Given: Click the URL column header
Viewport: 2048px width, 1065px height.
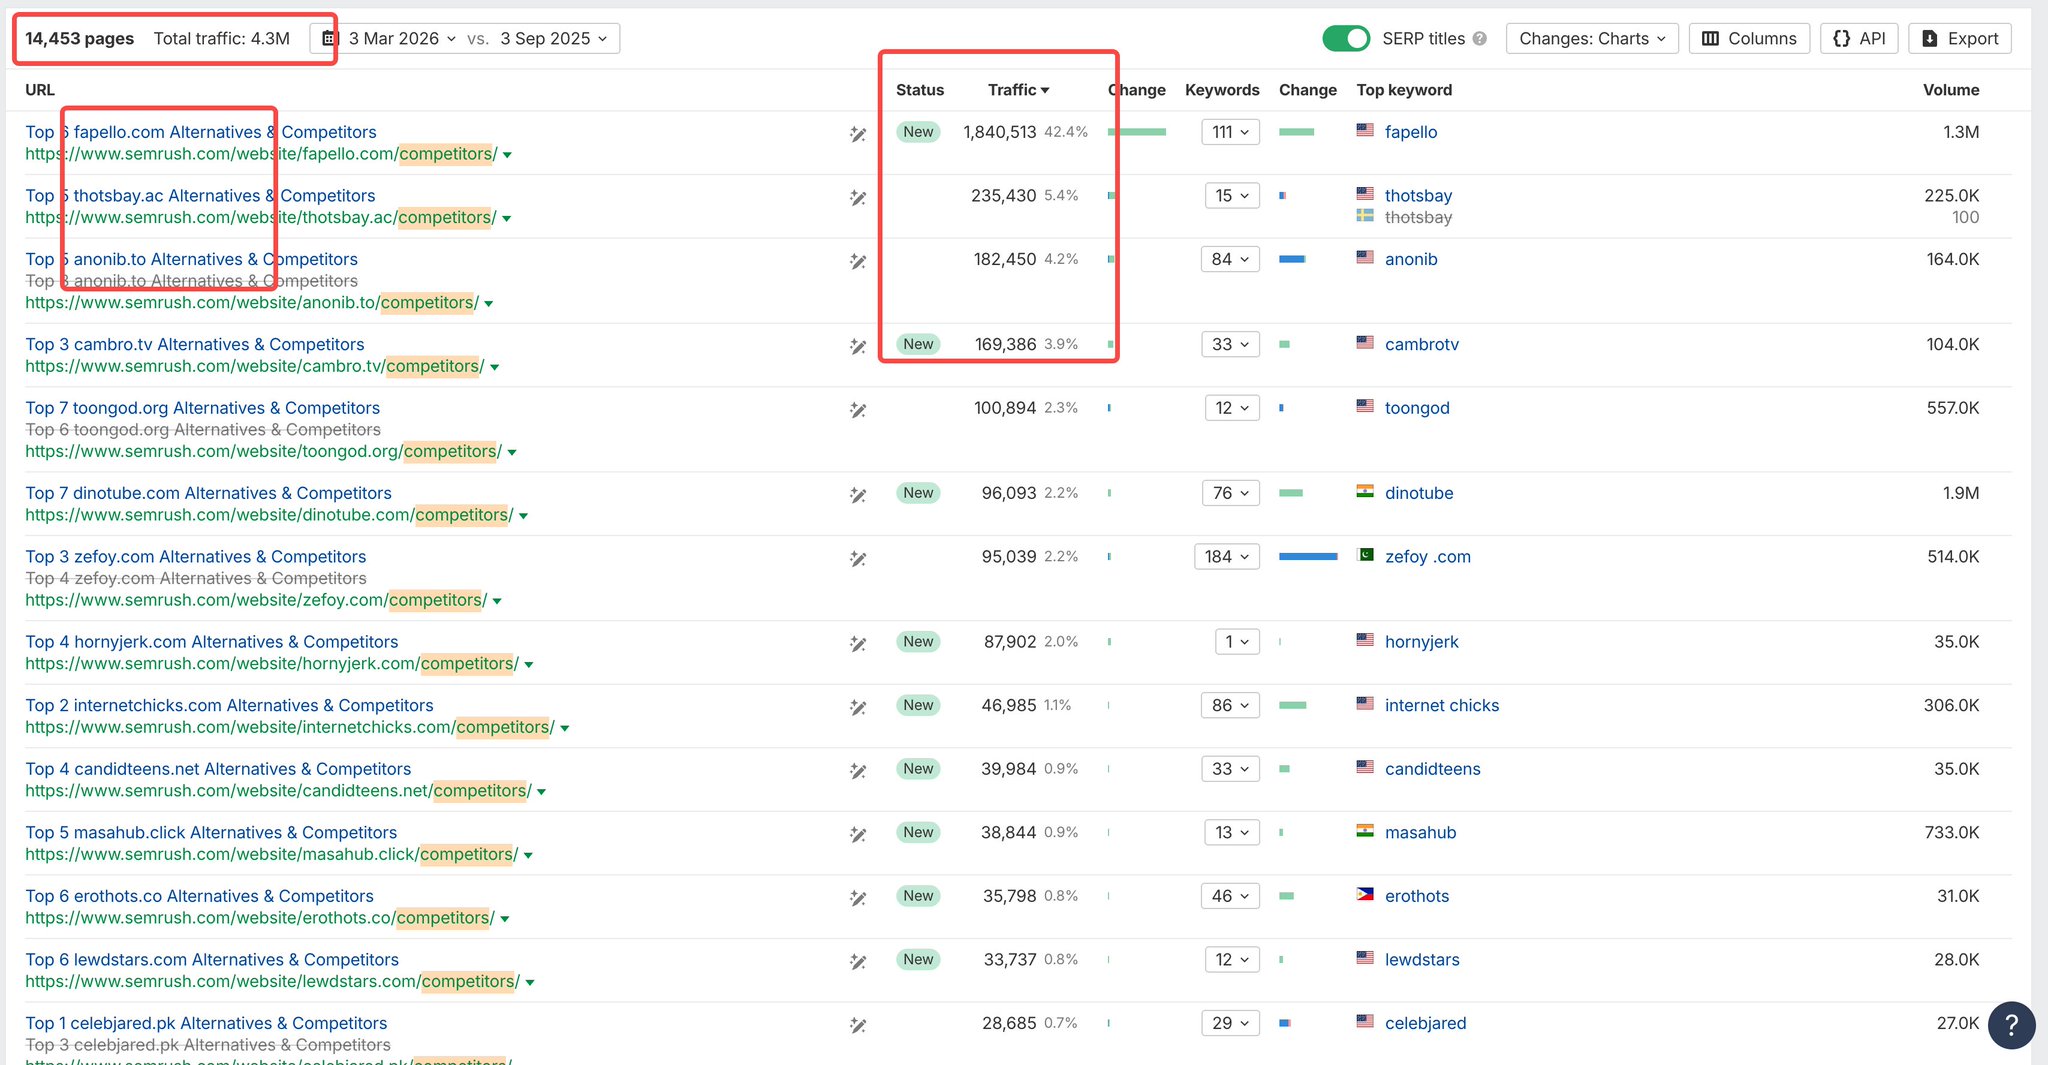Looking at the screenshot, I should [x=40, y=90].
